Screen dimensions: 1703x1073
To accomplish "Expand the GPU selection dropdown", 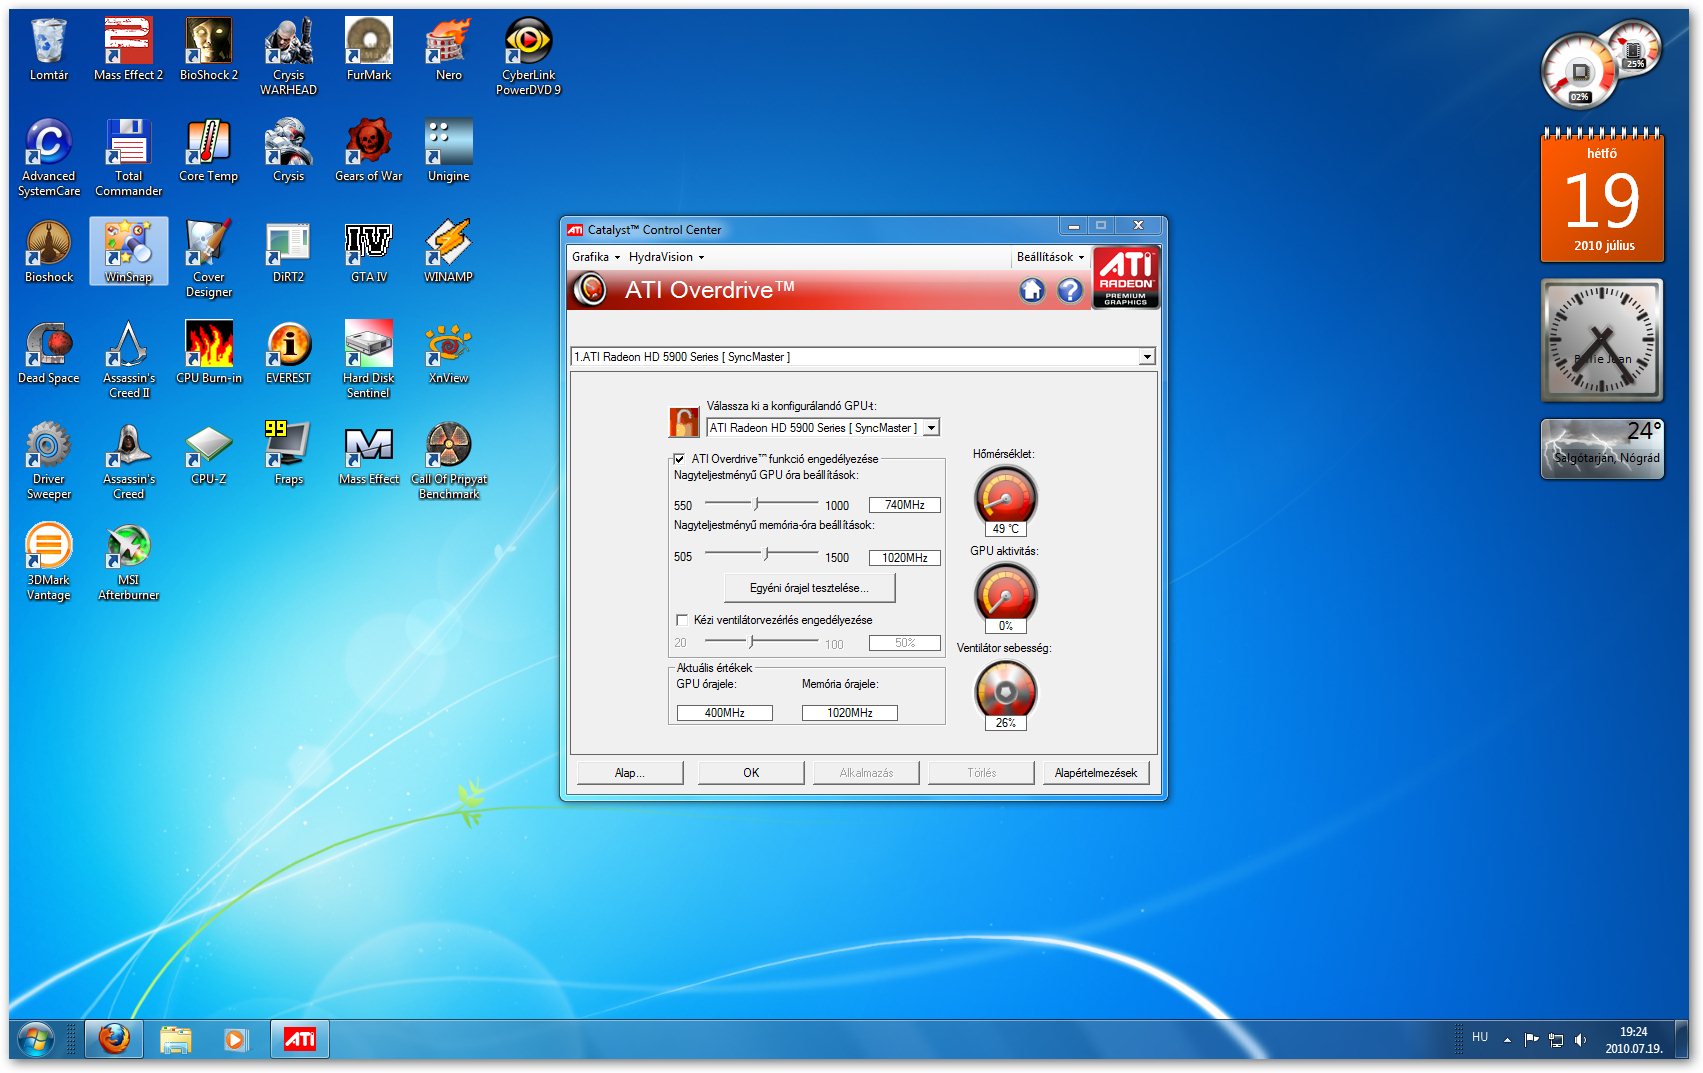I will 931,428.
